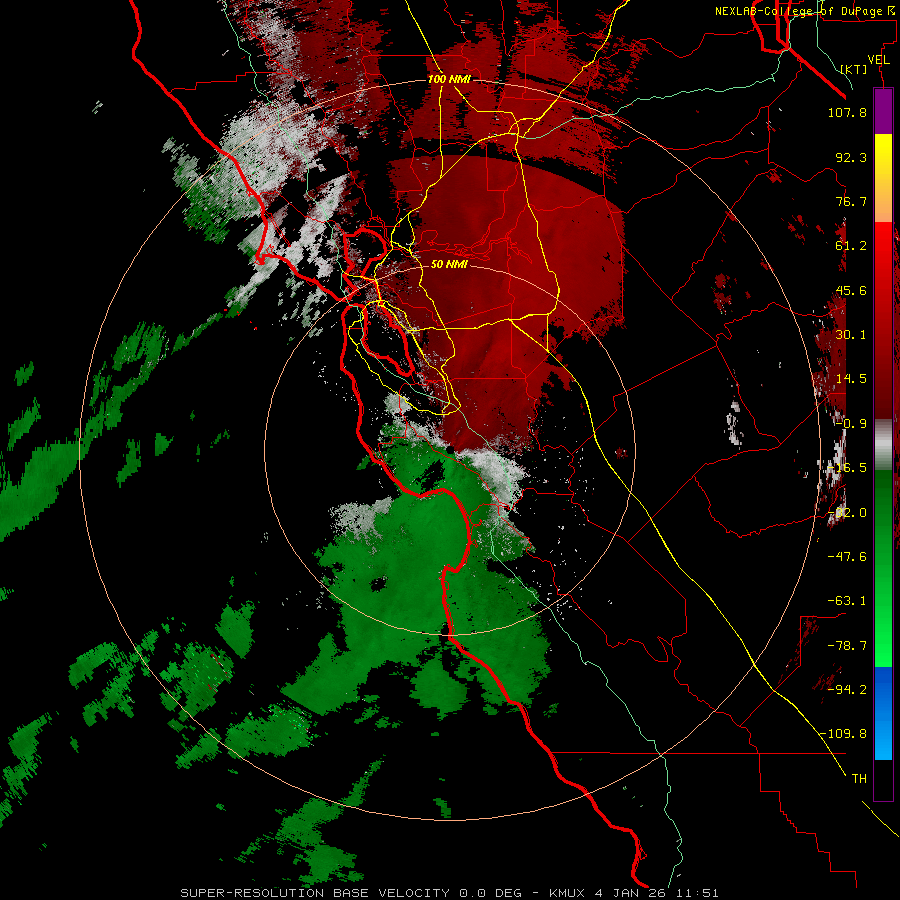Click the 50 NMI range ring label
Image resolution: width=900 pixels, height=900 pixels.
click(449, 264)
